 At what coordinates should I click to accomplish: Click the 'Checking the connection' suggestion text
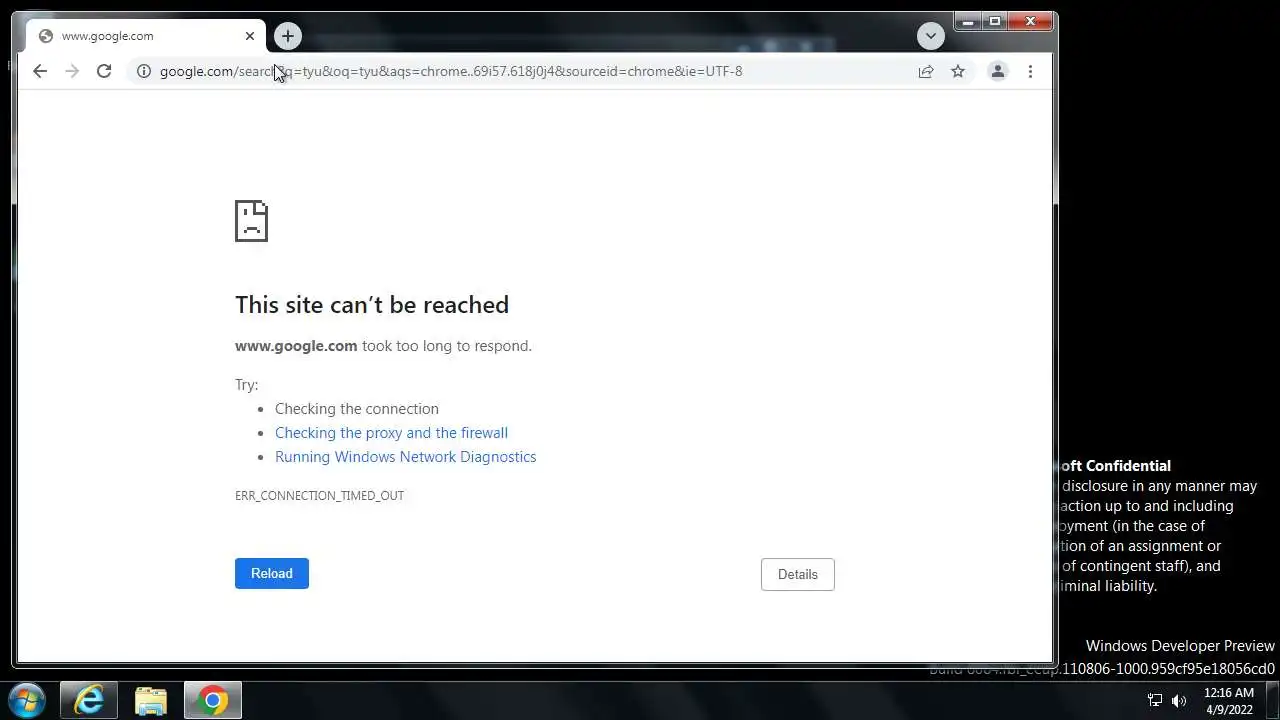[357, 409]
